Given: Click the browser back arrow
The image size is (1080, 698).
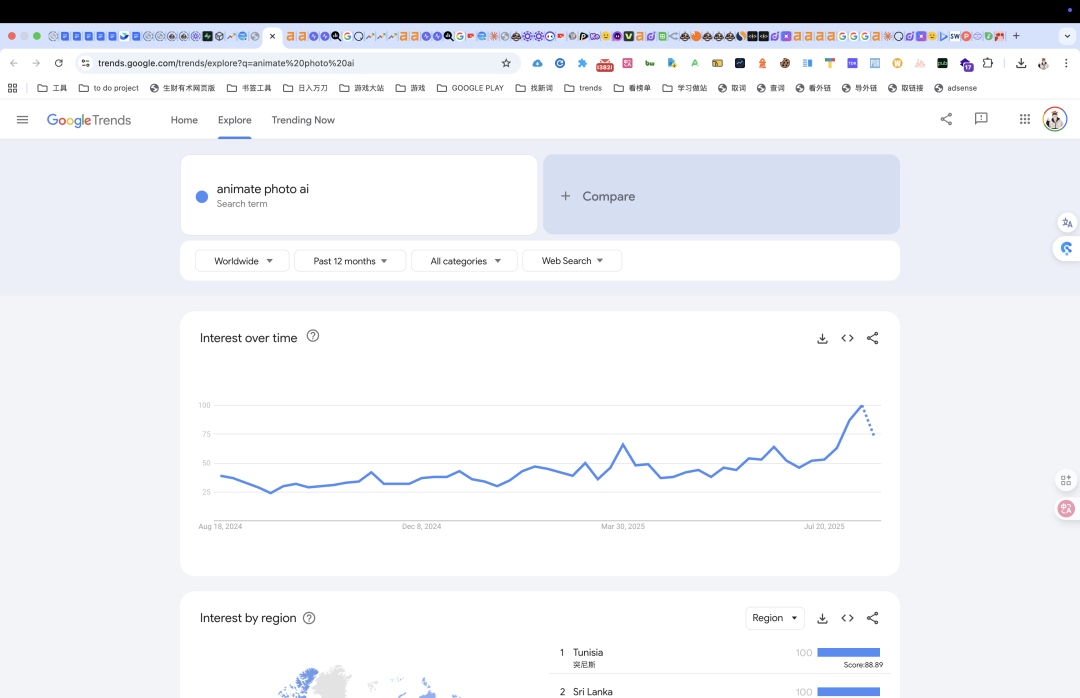Looking at the screenshot, I should (x=14, y=63).
